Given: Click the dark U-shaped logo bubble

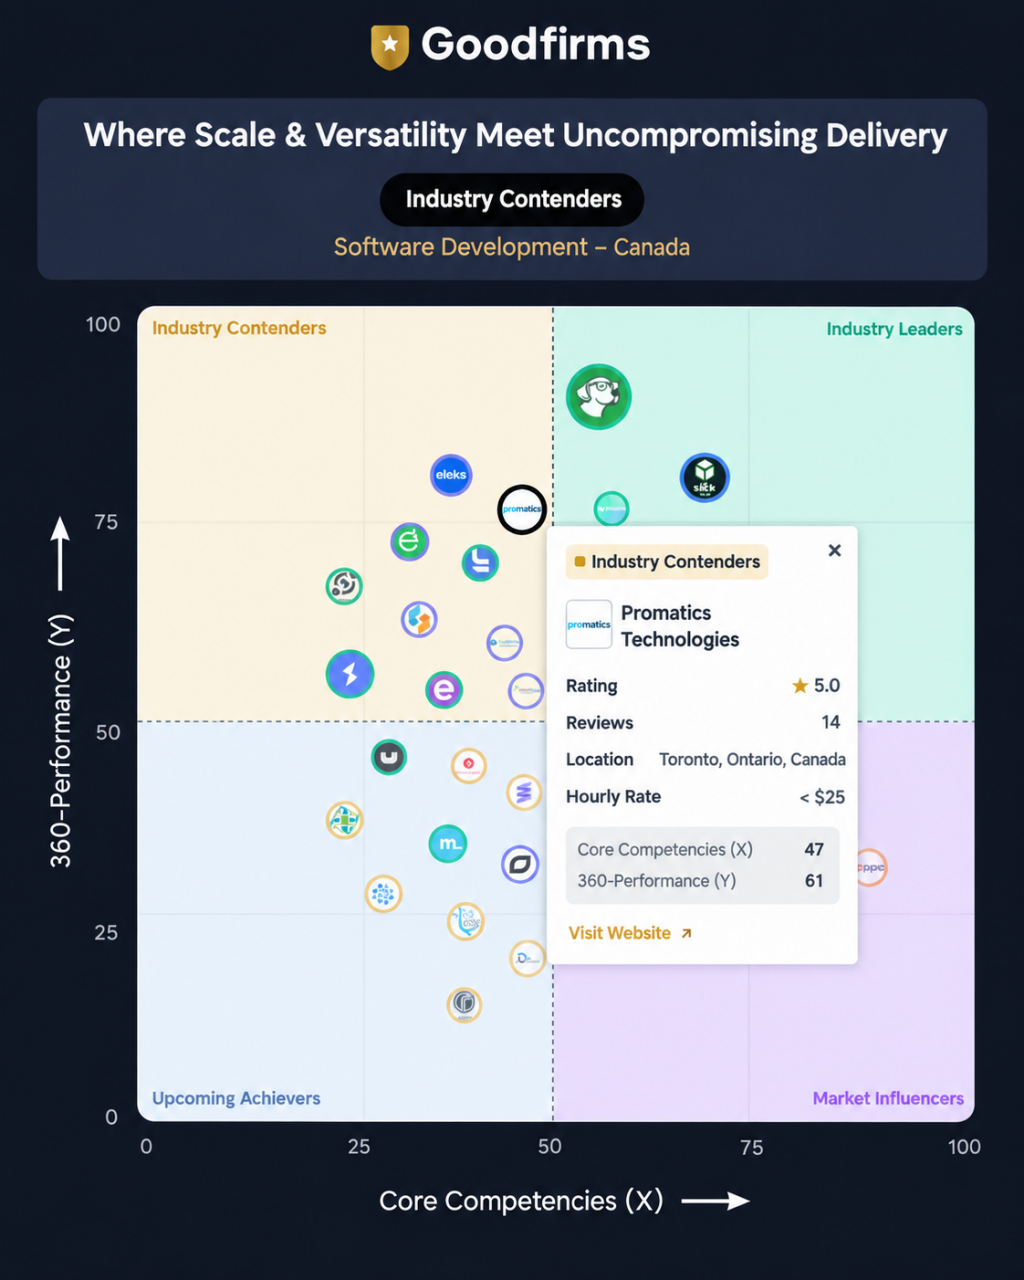Looking at the screenshot, I should click(389, 757).
